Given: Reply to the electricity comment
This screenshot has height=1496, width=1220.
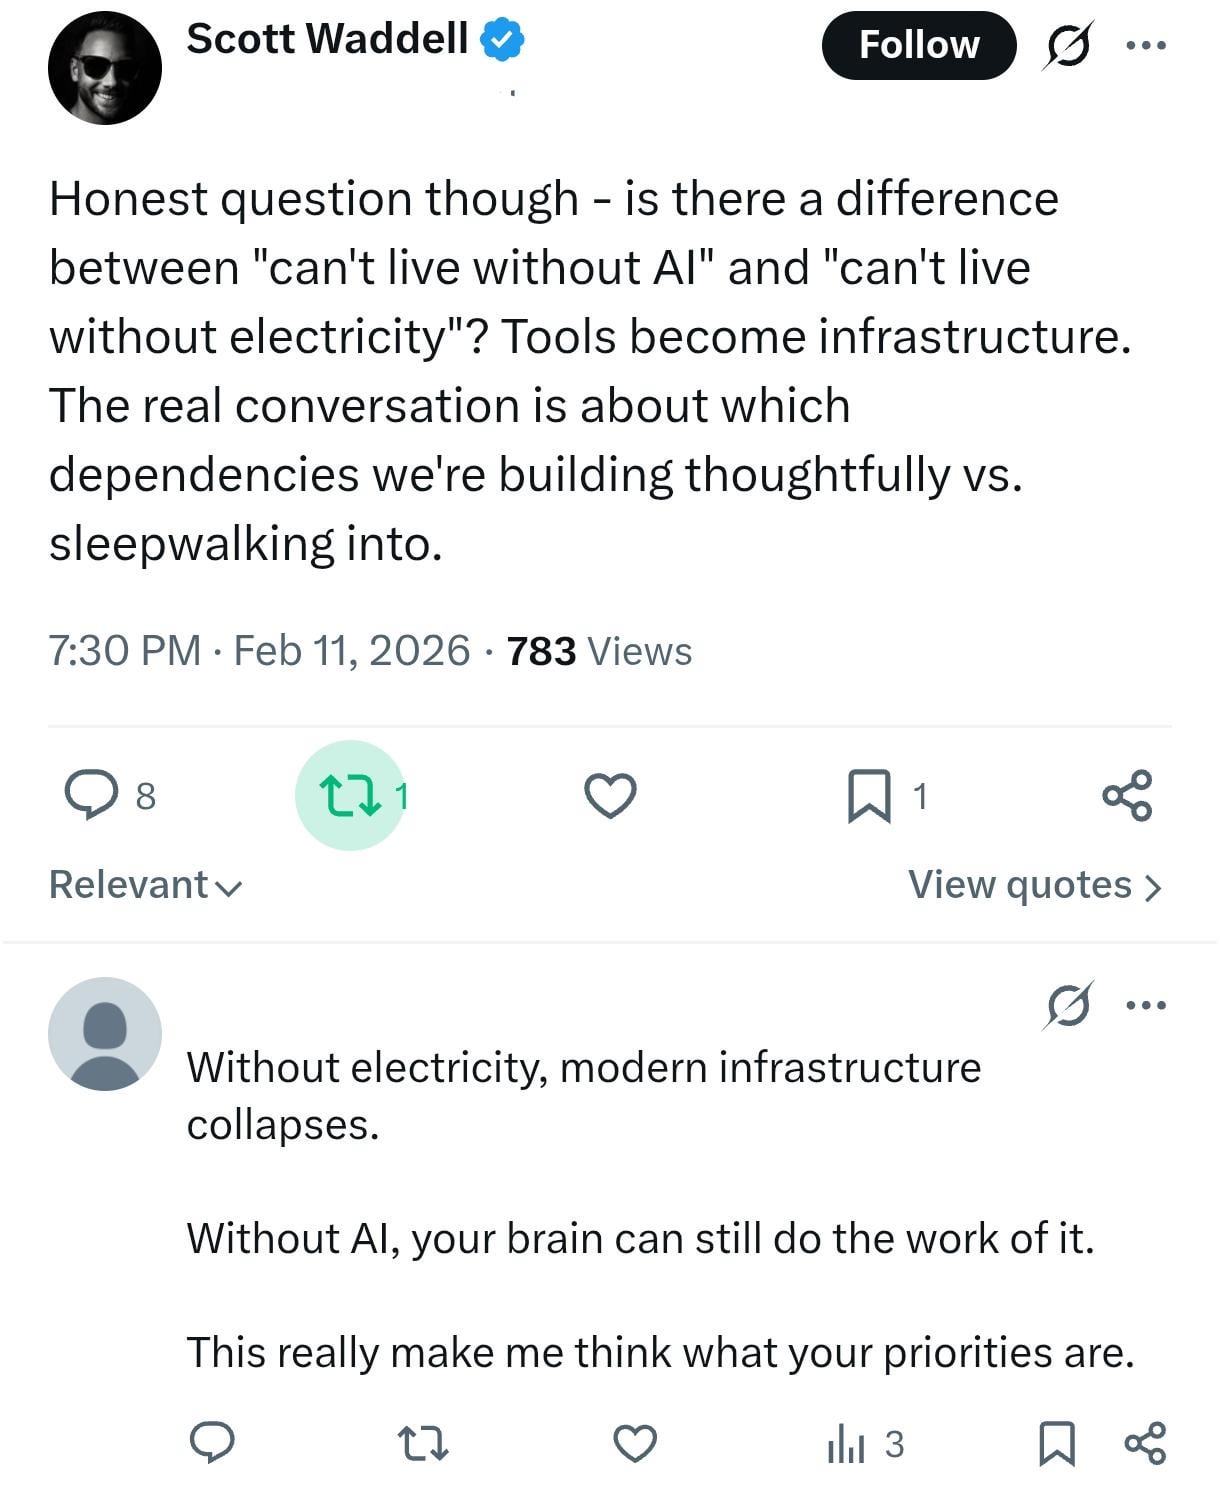Looking at the screenshot, I should tap(212, 1443).
